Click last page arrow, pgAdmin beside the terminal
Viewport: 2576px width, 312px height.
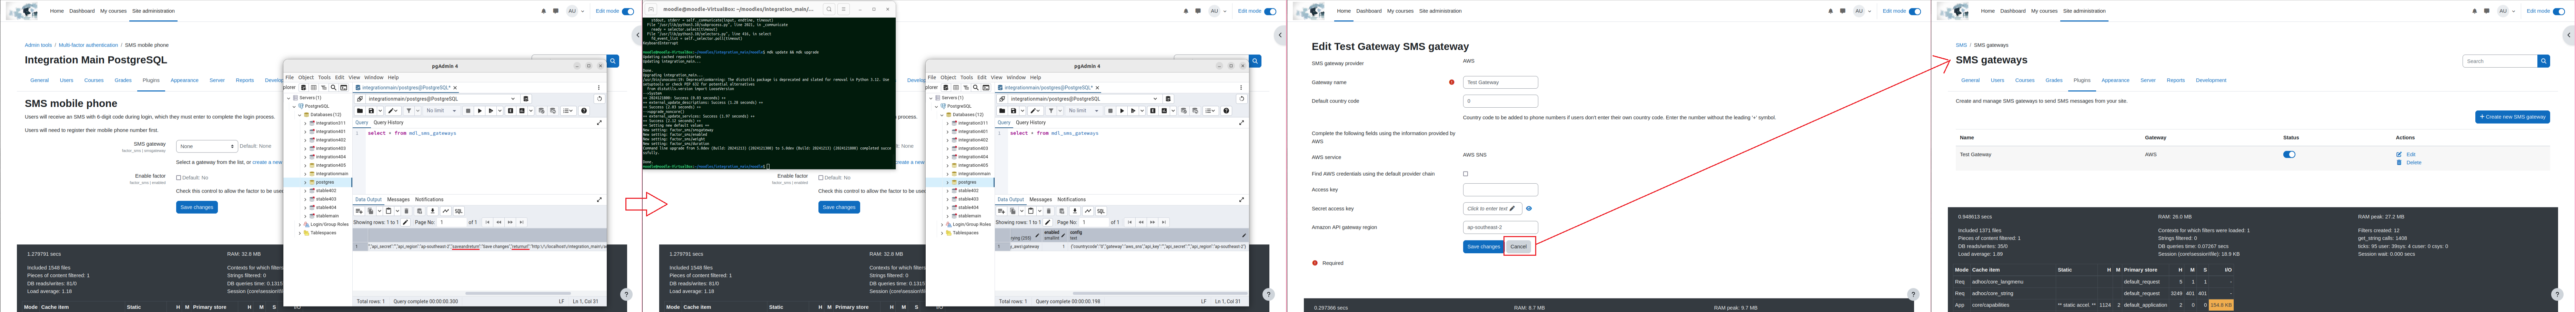[1164, 222]
